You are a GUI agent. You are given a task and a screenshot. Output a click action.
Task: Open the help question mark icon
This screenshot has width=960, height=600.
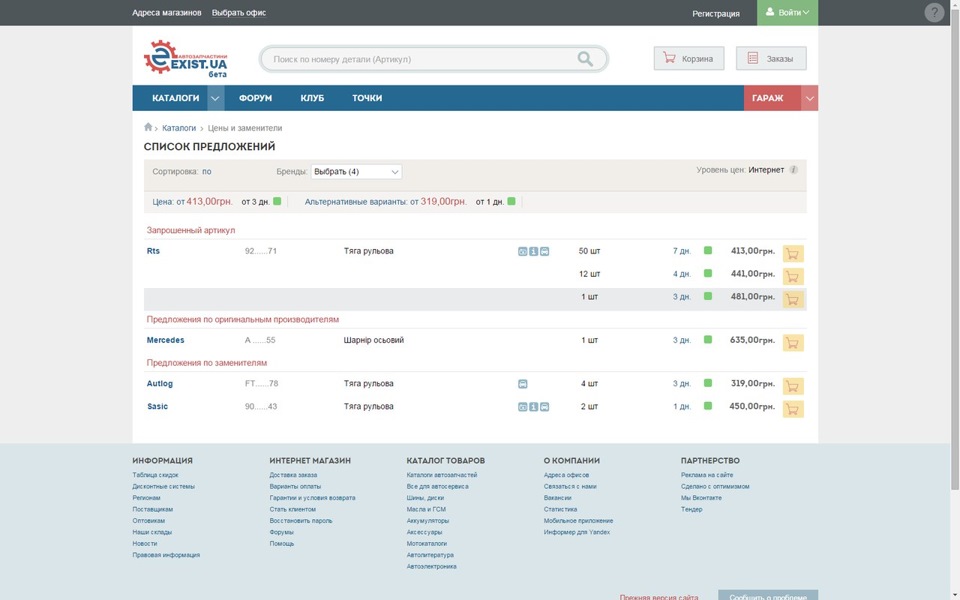coord(934,12)
